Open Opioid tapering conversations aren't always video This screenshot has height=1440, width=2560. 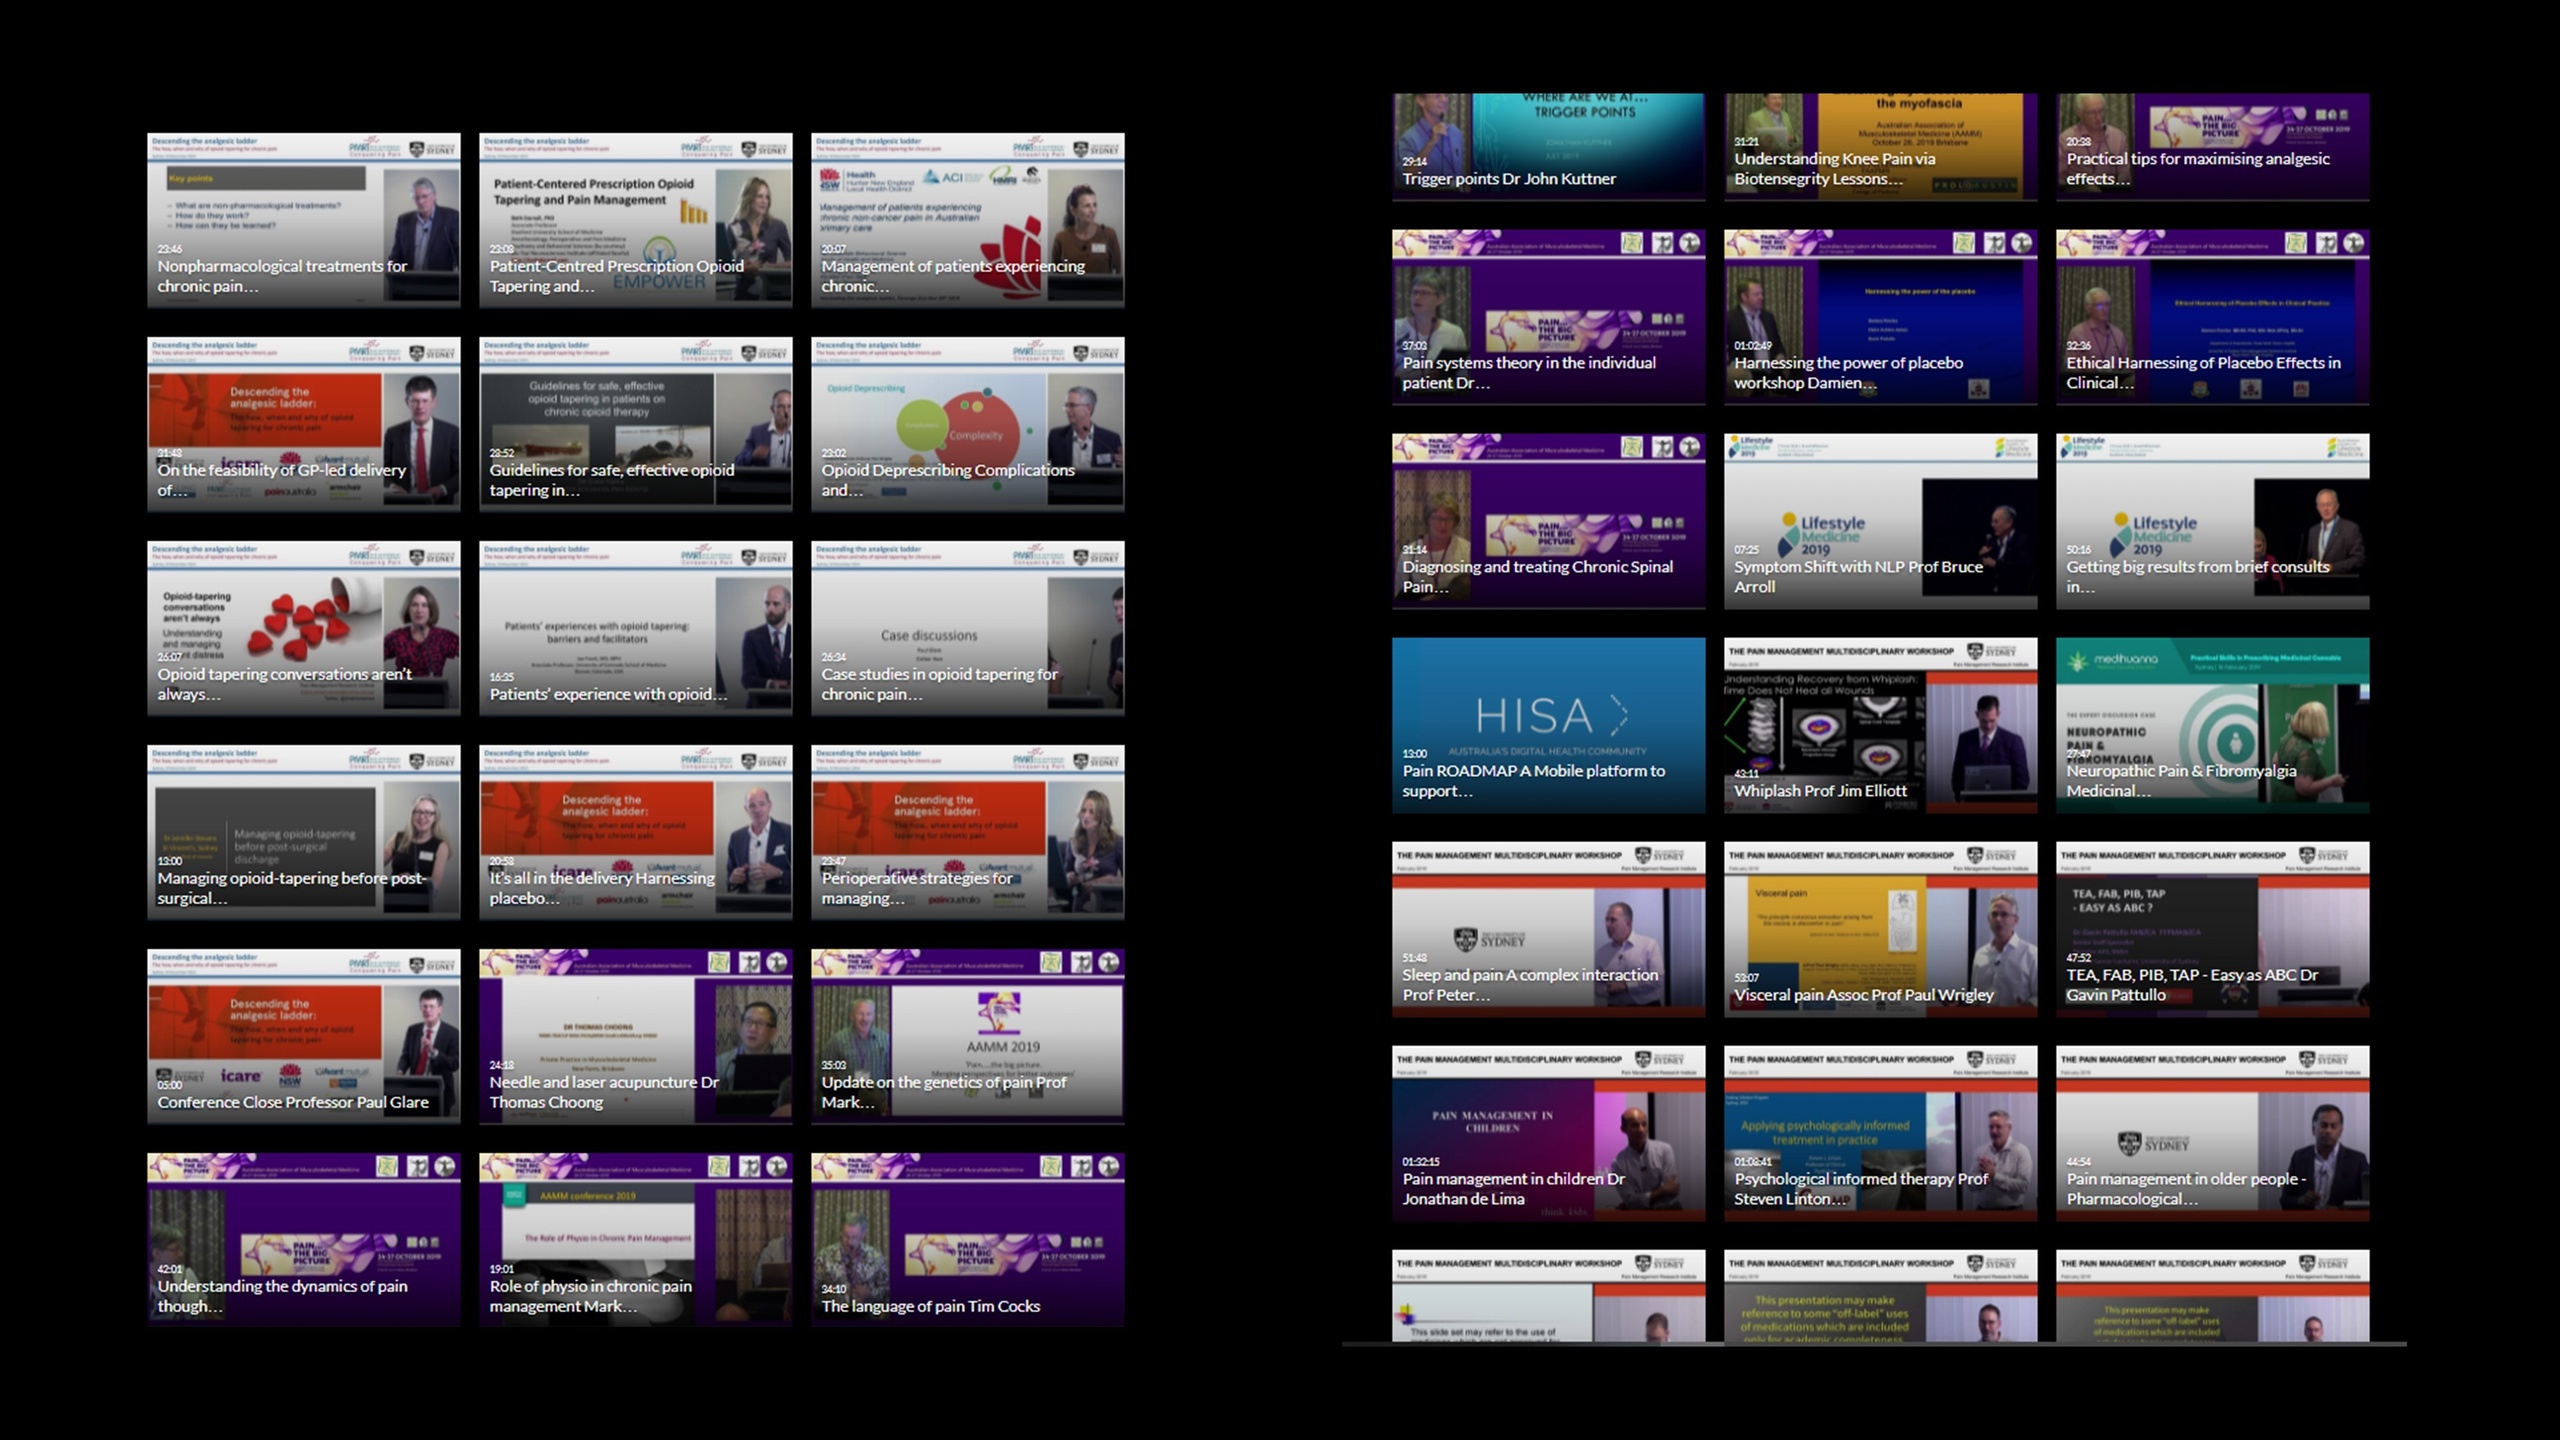(303, 628)
